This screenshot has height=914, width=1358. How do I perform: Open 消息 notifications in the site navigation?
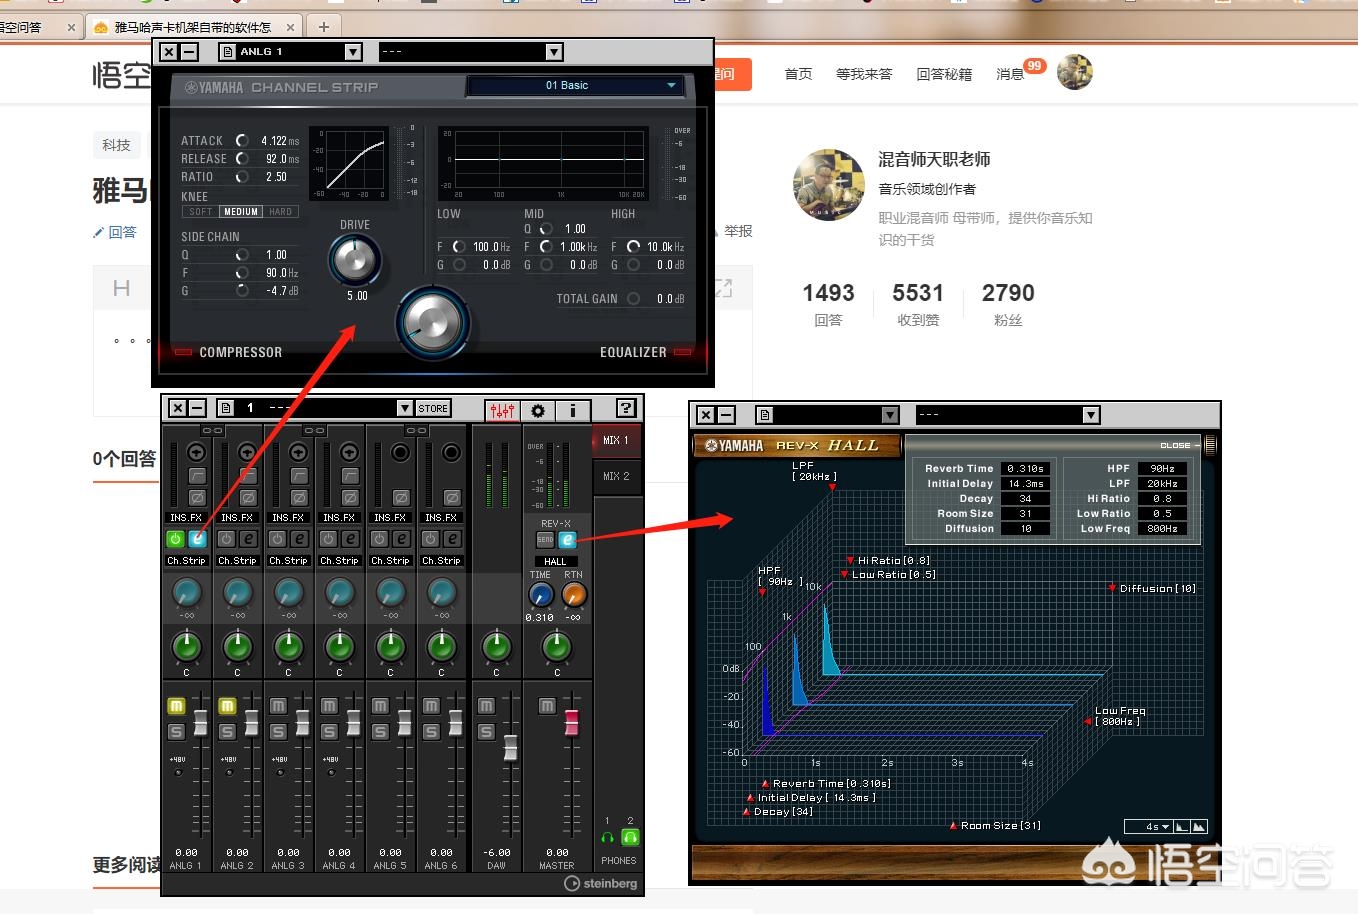point(1010,74)
